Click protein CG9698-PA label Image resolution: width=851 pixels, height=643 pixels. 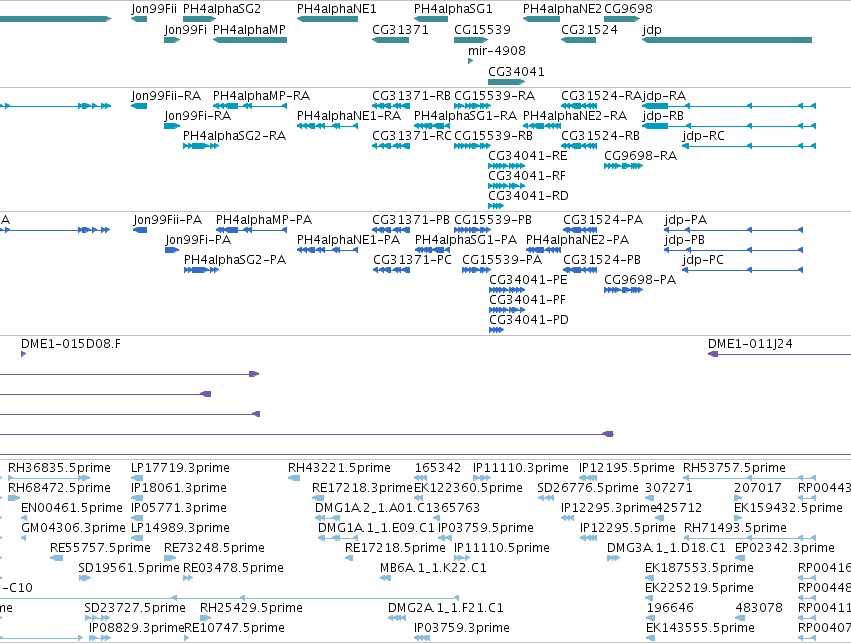[640, 280]
